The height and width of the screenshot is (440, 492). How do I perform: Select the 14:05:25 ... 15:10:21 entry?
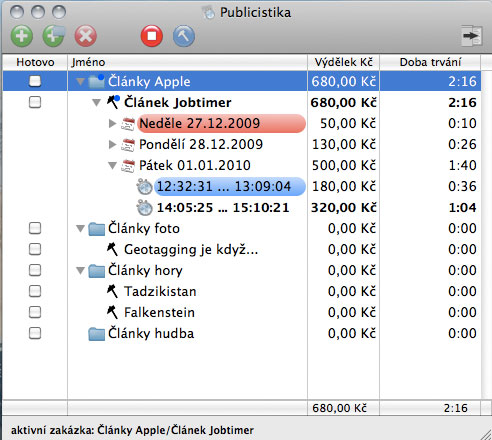tap(223, 207)
